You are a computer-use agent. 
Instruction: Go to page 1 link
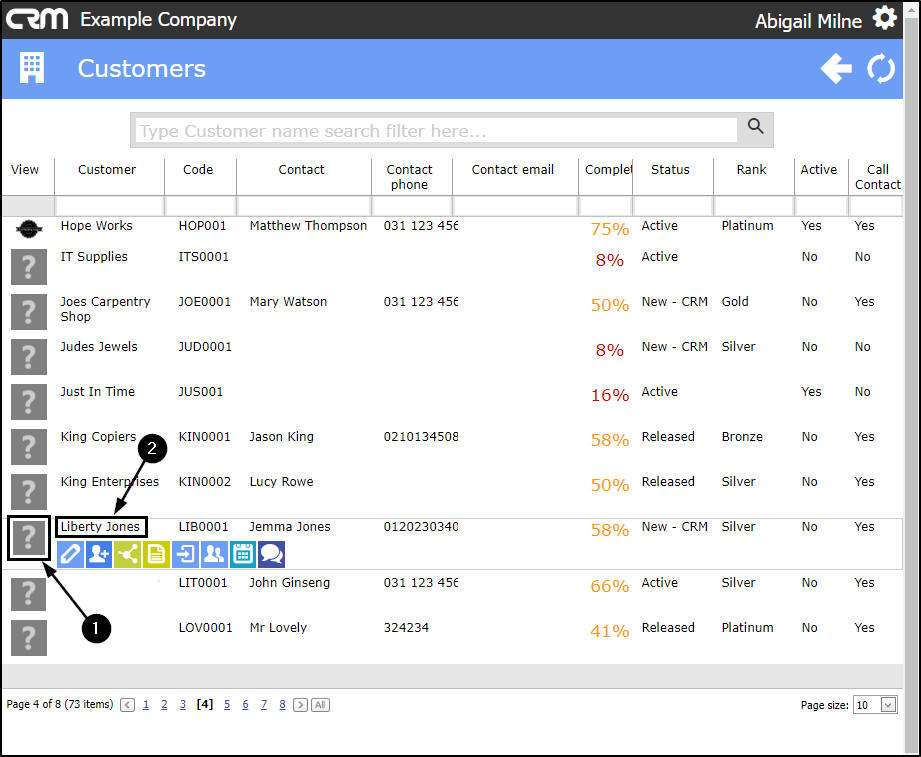click(146, 704)
